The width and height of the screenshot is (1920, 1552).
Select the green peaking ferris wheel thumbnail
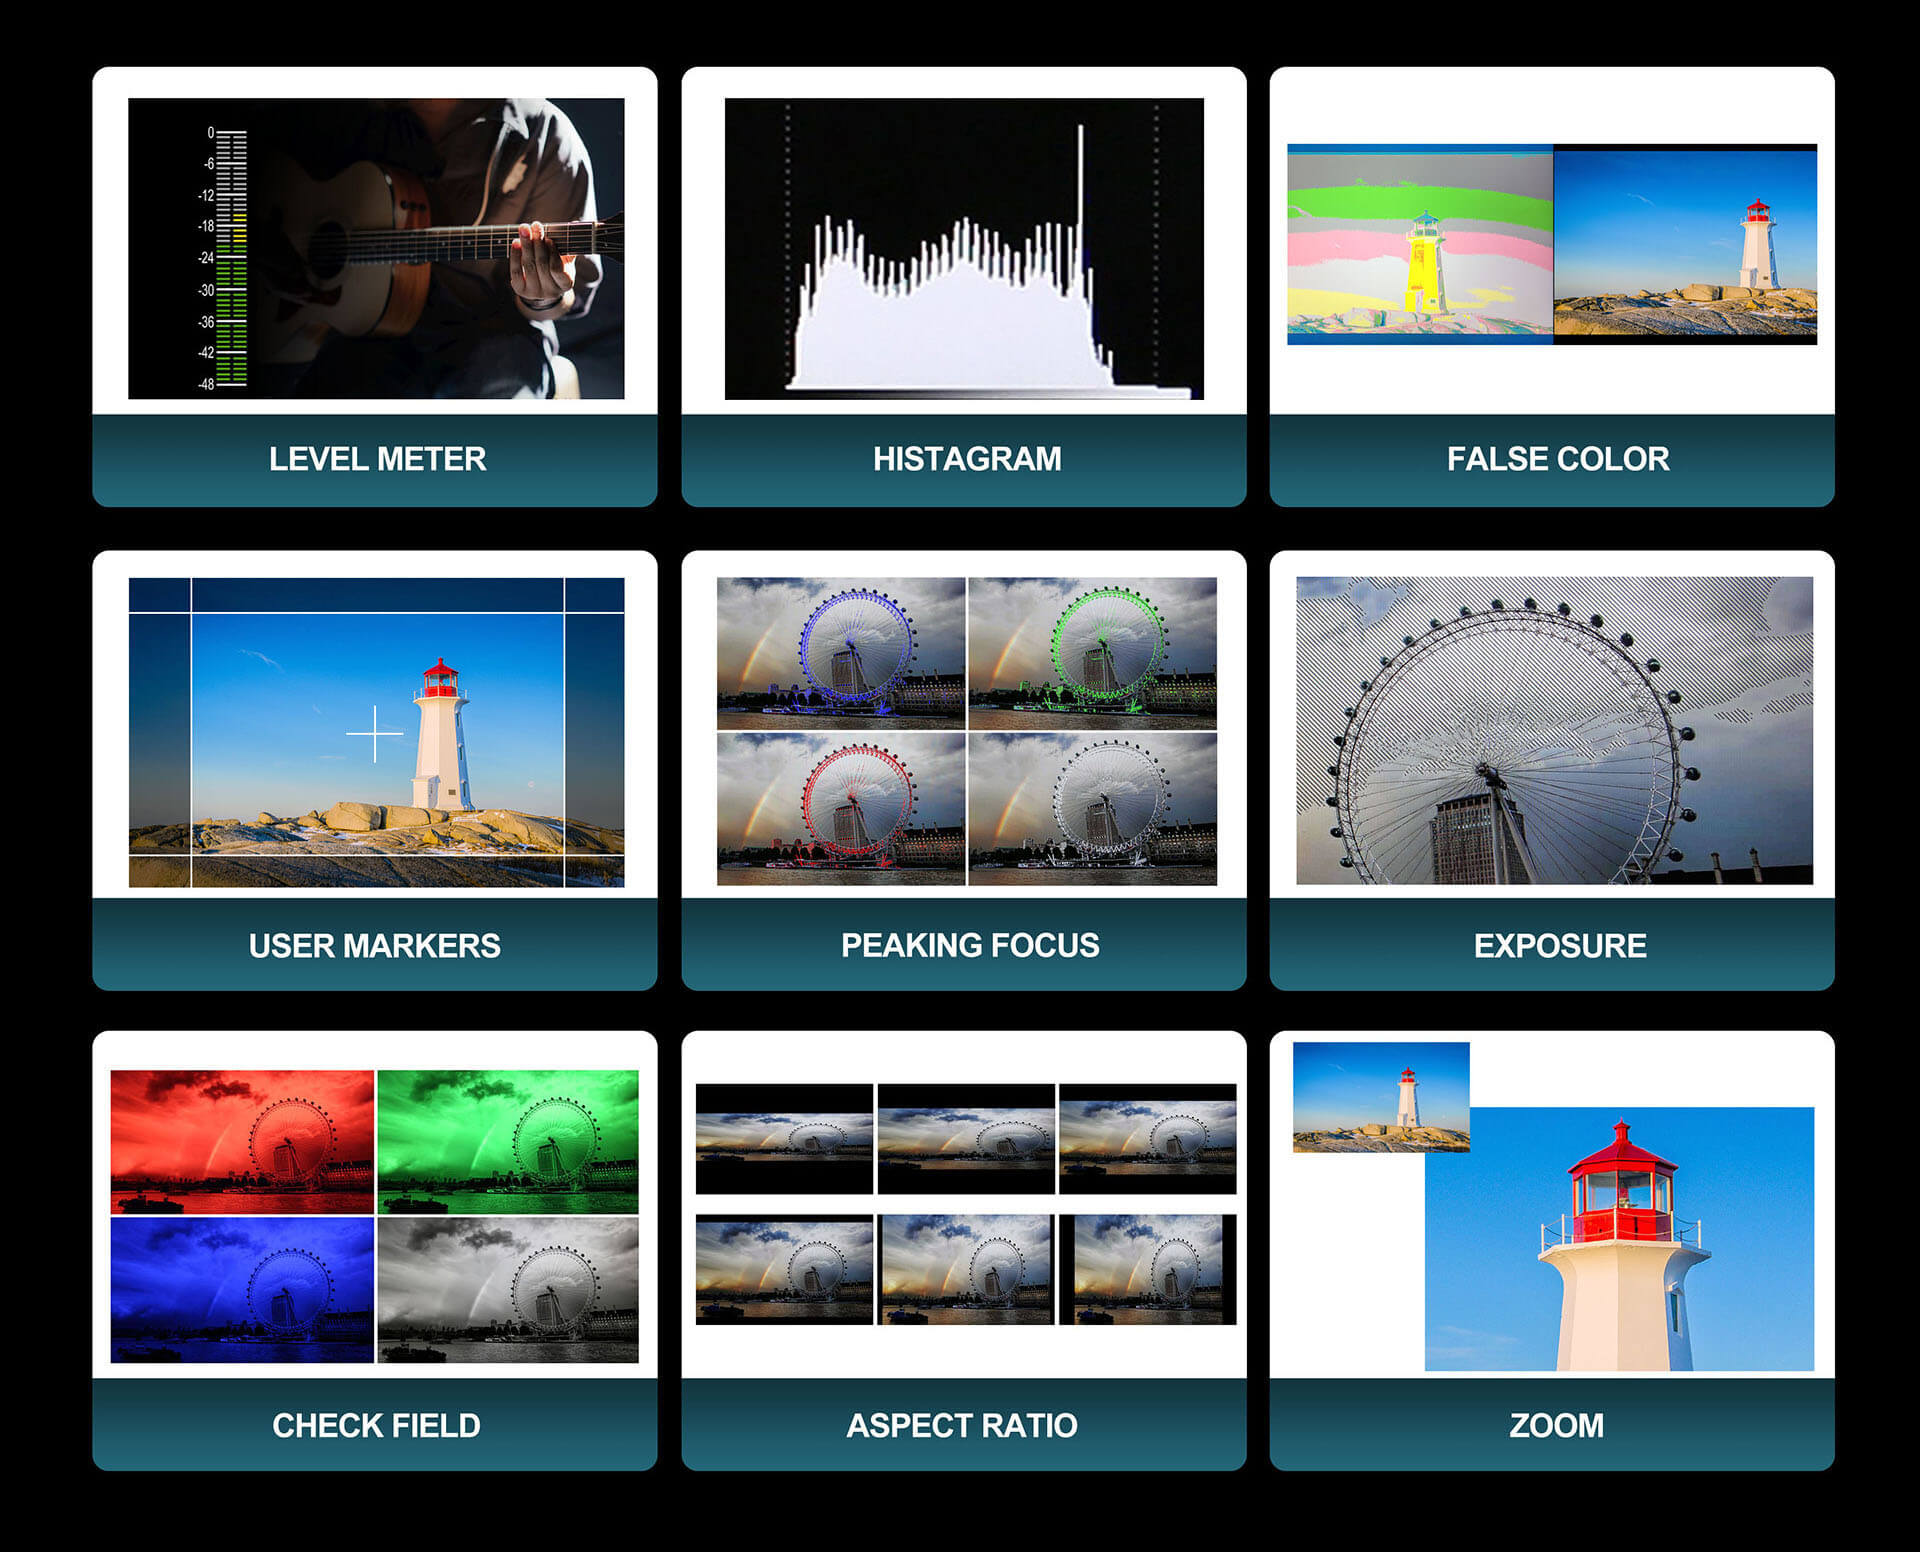click(1093, 652)
